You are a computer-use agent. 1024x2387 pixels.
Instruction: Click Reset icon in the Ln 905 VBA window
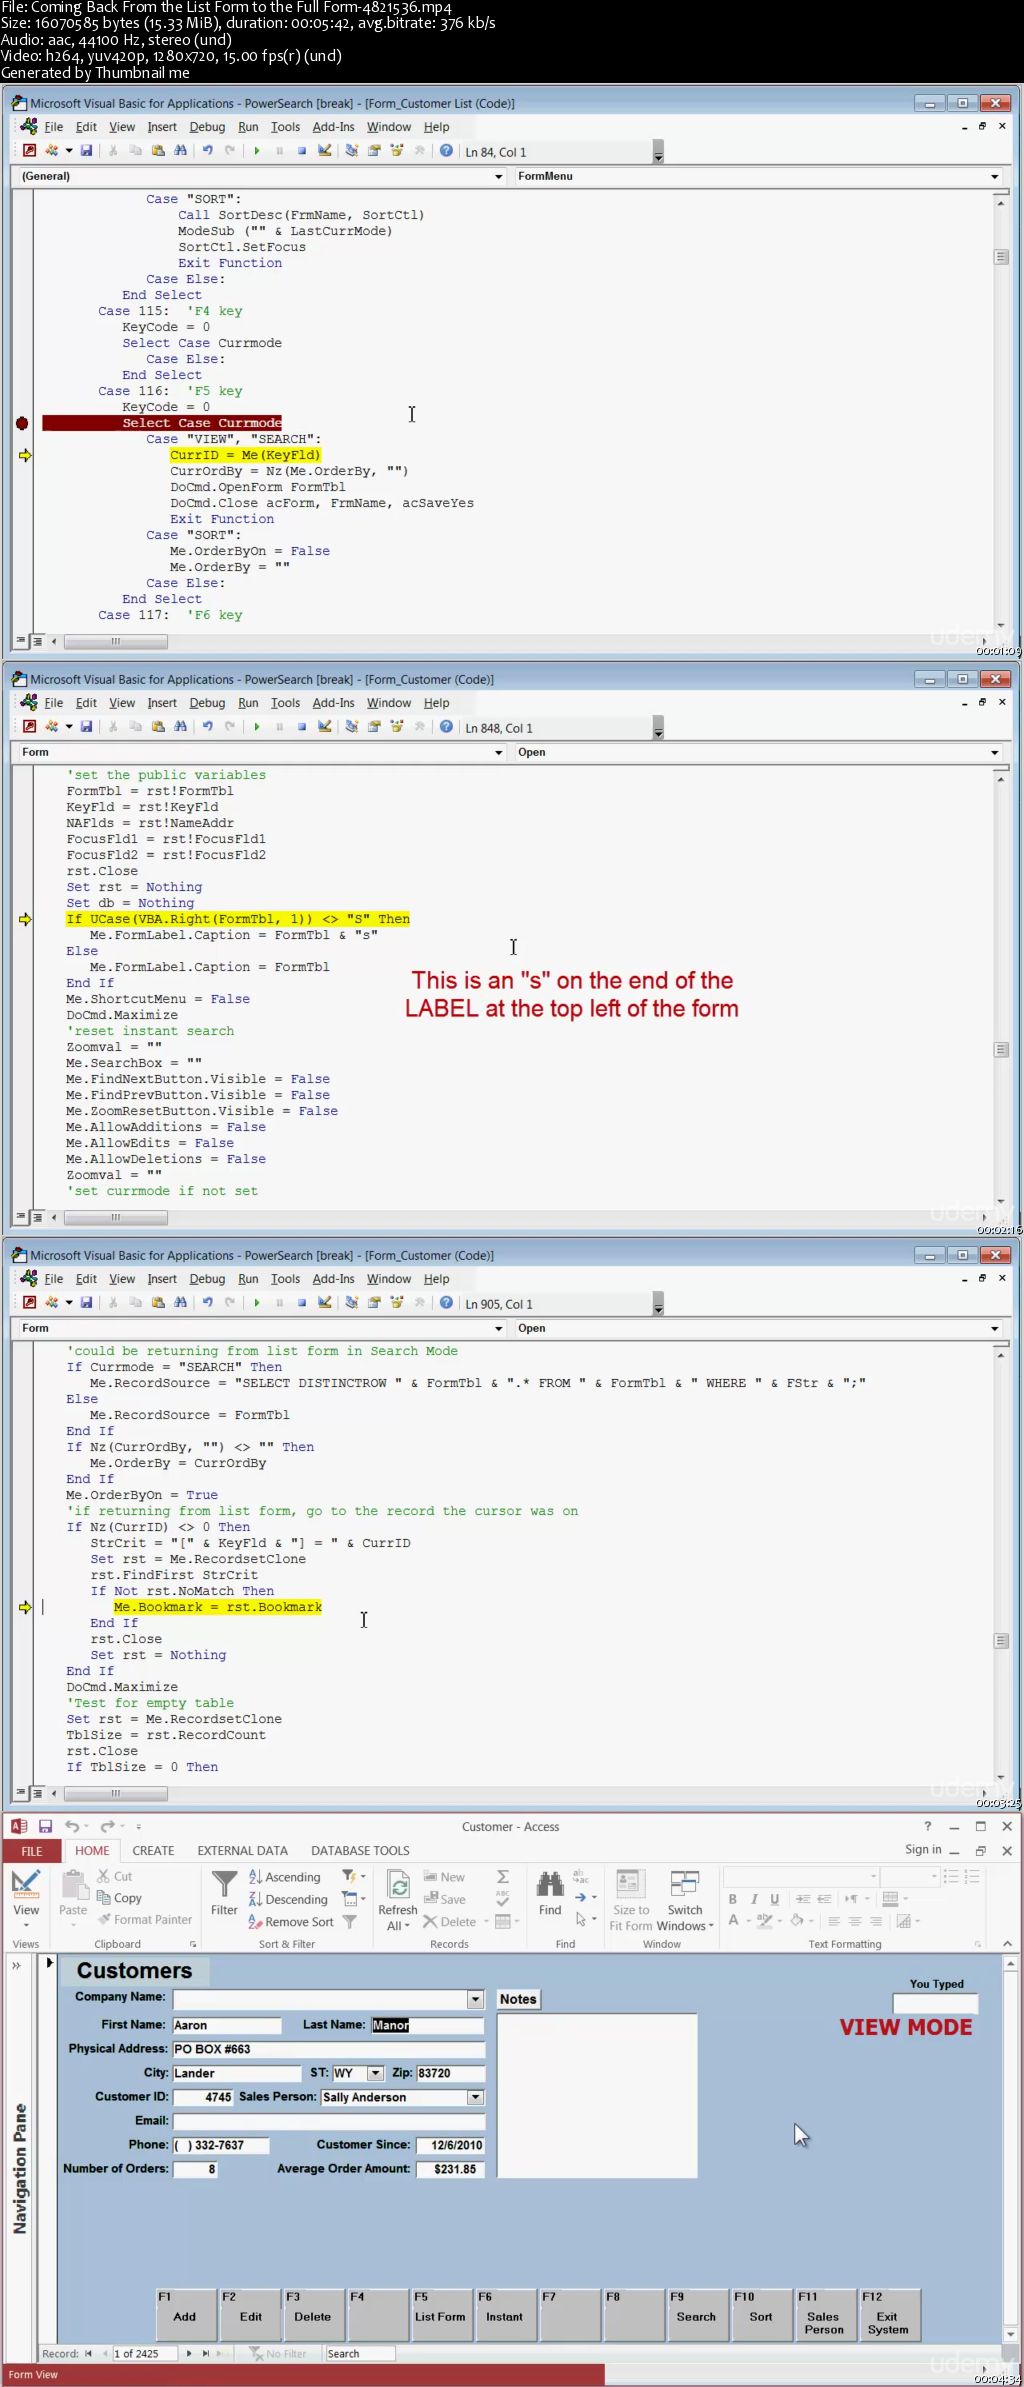(x=301, y=1303)
